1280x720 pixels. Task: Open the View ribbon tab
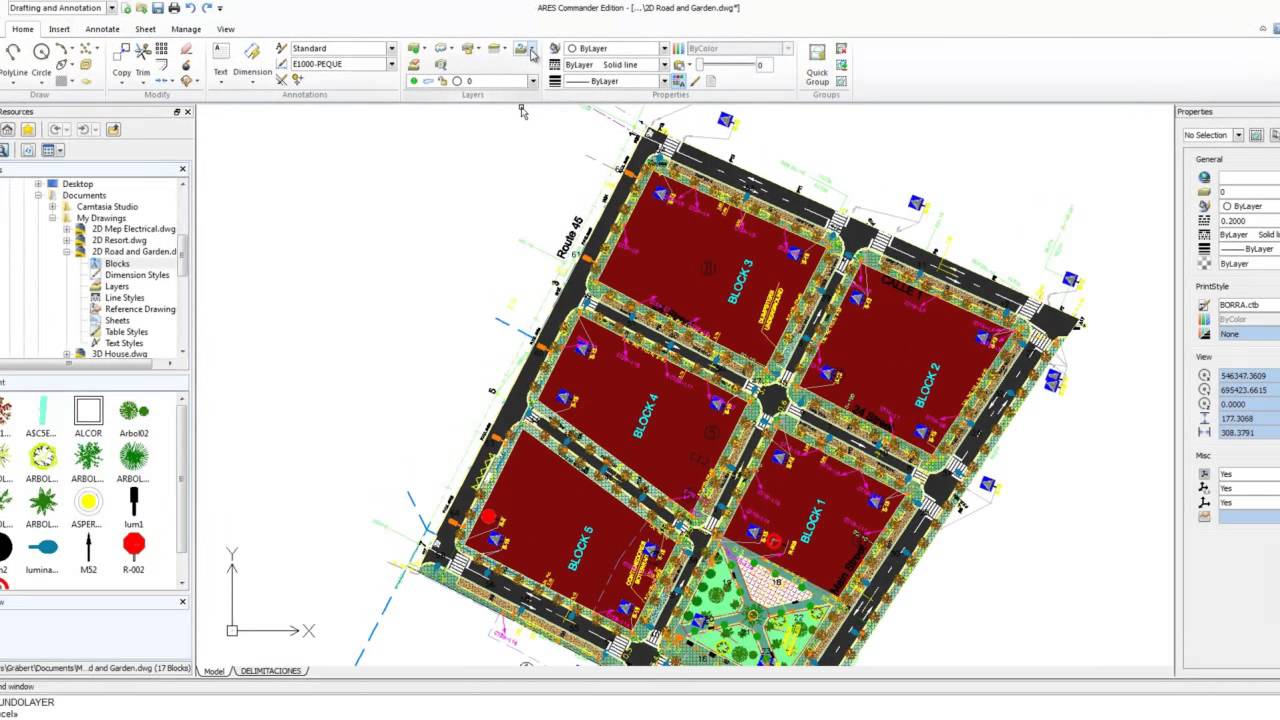point(226,29)
